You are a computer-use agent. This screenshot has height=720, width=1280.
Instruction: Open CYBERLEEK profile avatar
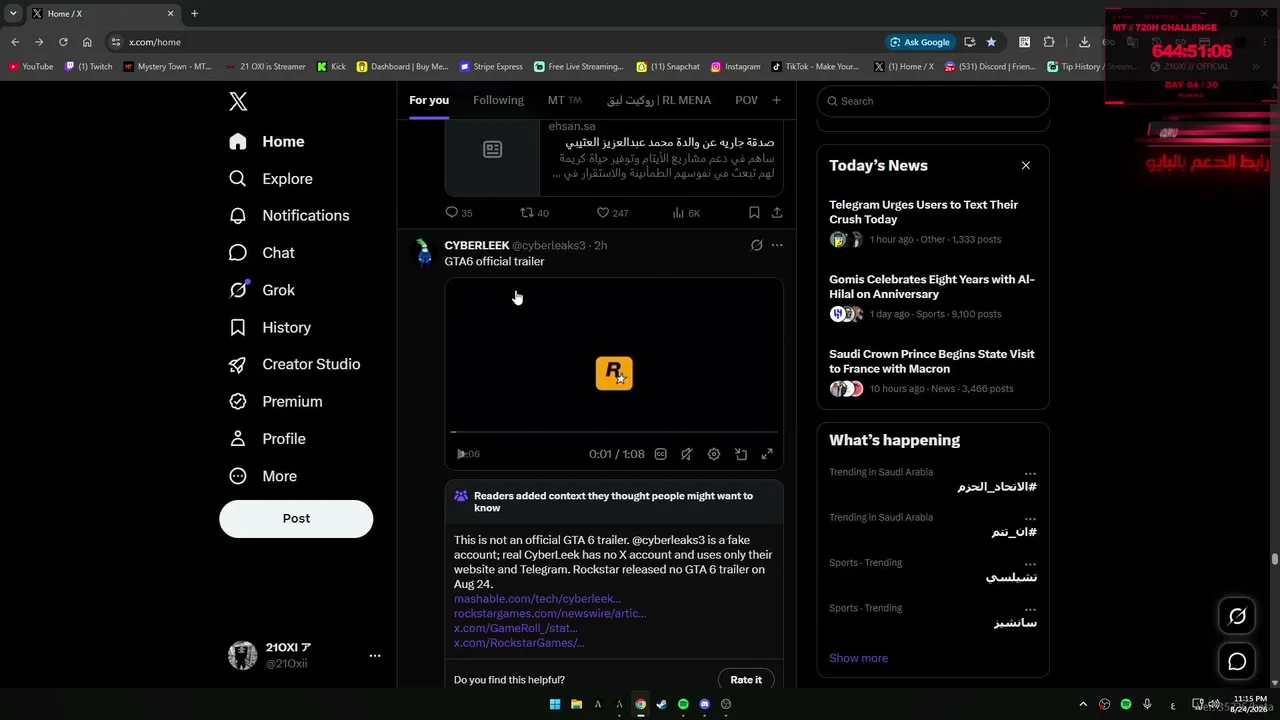pos(424,253)
